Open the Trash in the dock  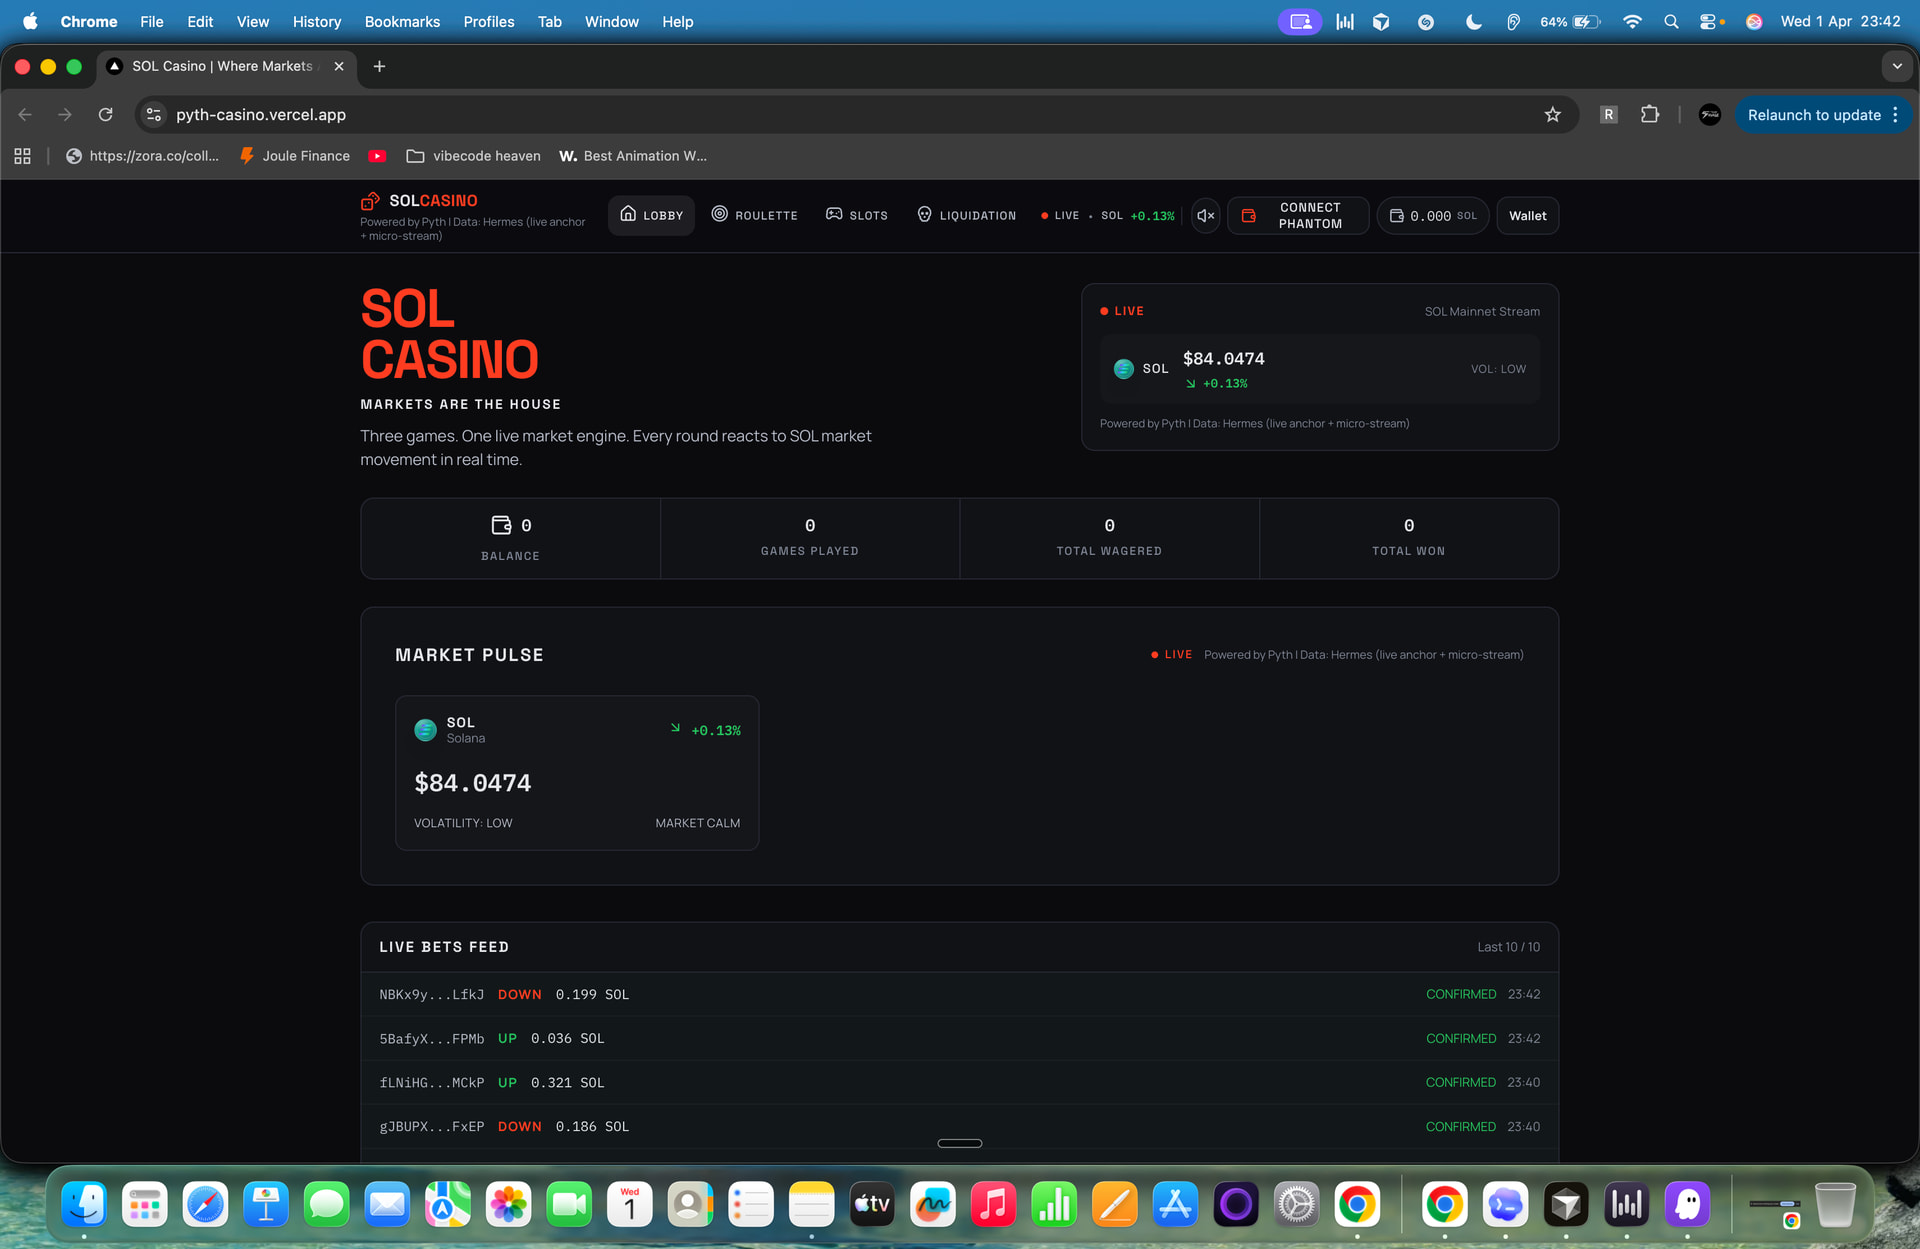point(1835,1204)
